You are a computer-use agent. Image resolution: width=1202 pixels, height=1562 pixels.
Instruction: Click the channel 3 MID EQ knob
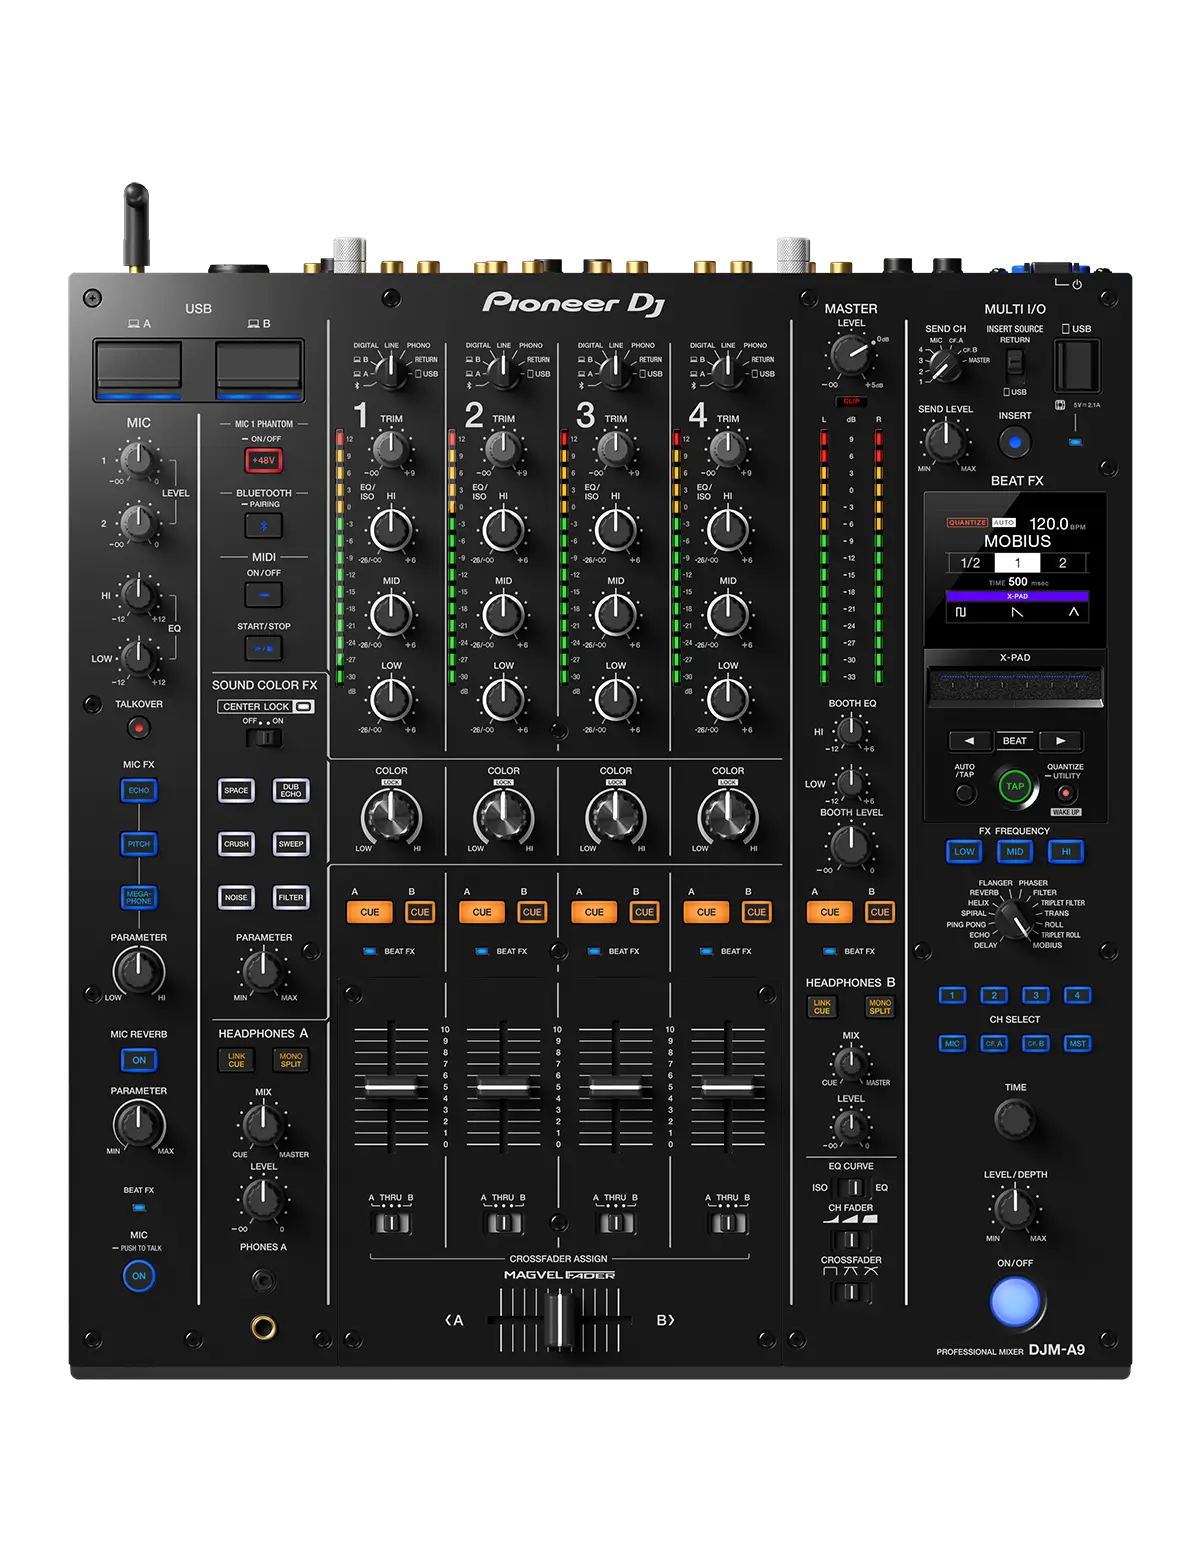616,615
